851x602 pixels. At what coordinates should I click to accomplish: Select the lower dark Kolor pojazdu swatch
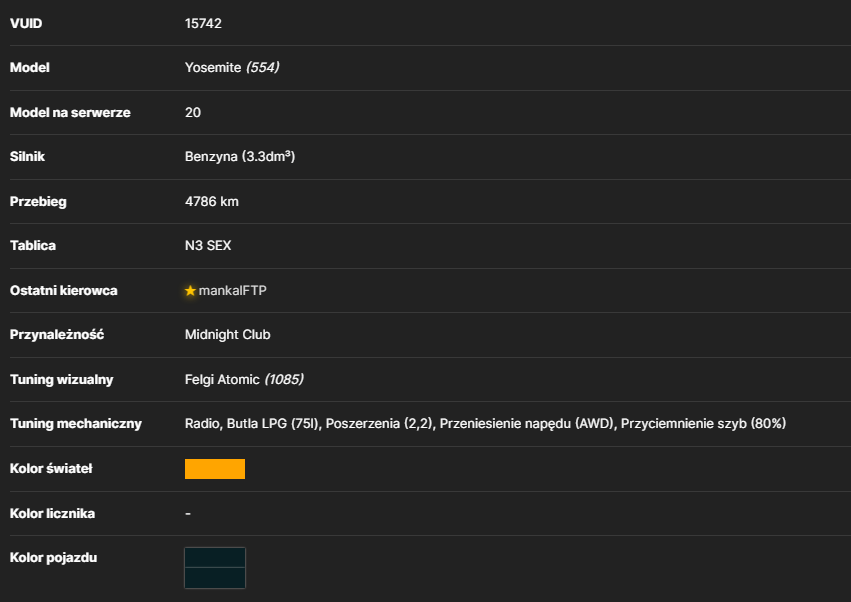[215, 578]
